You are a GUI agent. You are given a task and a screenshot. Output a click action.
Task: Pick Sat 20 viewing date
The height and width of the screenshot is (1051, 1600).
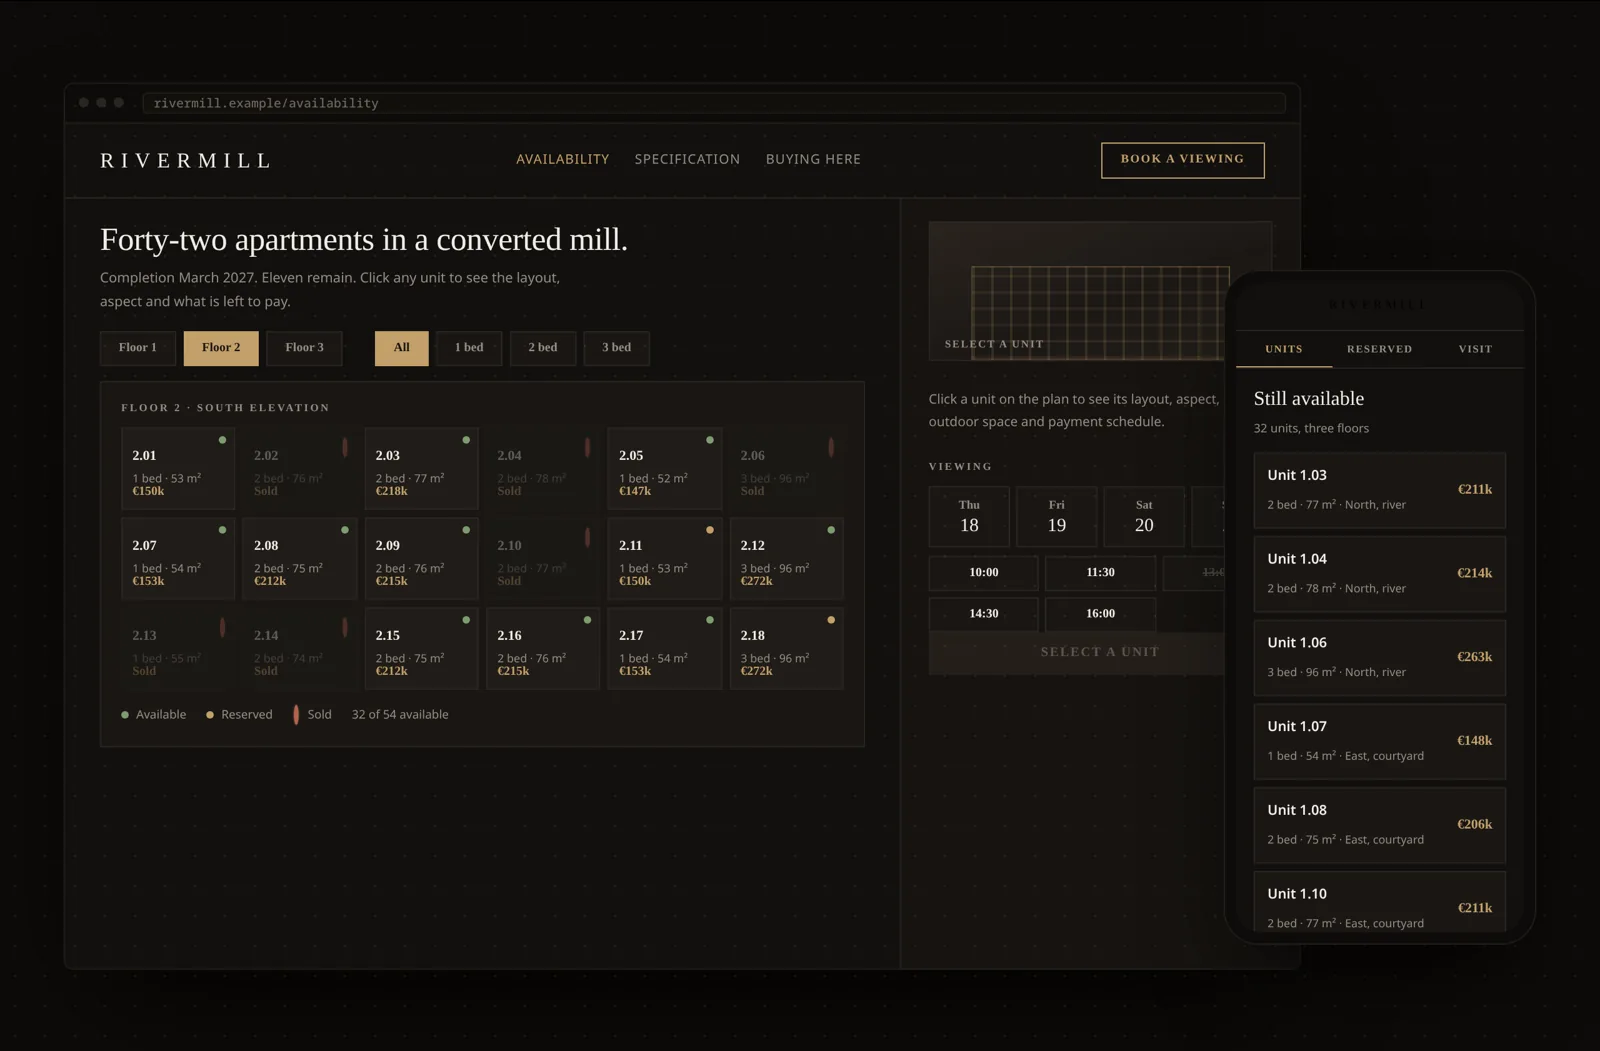pos(1144,517)
